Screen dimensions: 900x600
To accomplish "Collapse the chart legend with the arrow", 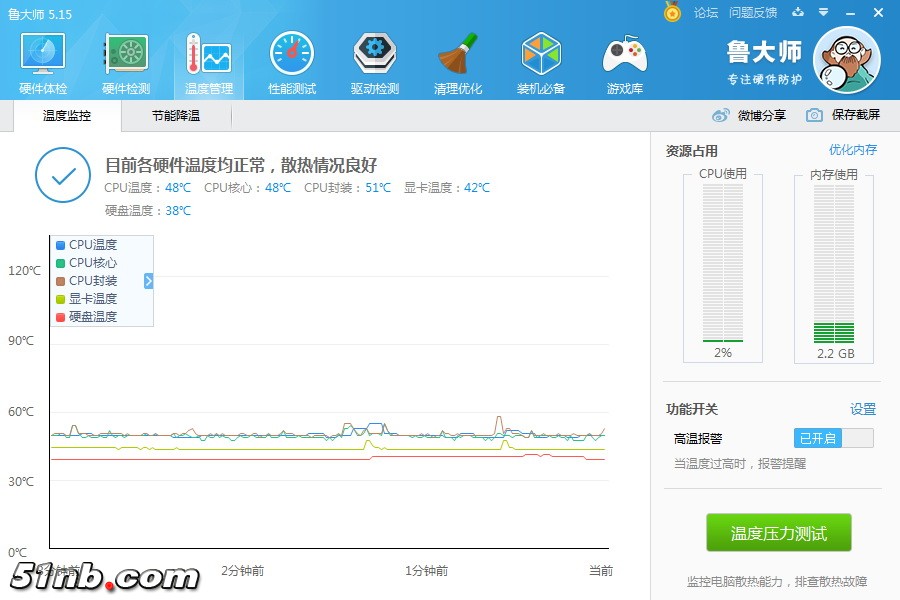I will [x=148, y=281].
